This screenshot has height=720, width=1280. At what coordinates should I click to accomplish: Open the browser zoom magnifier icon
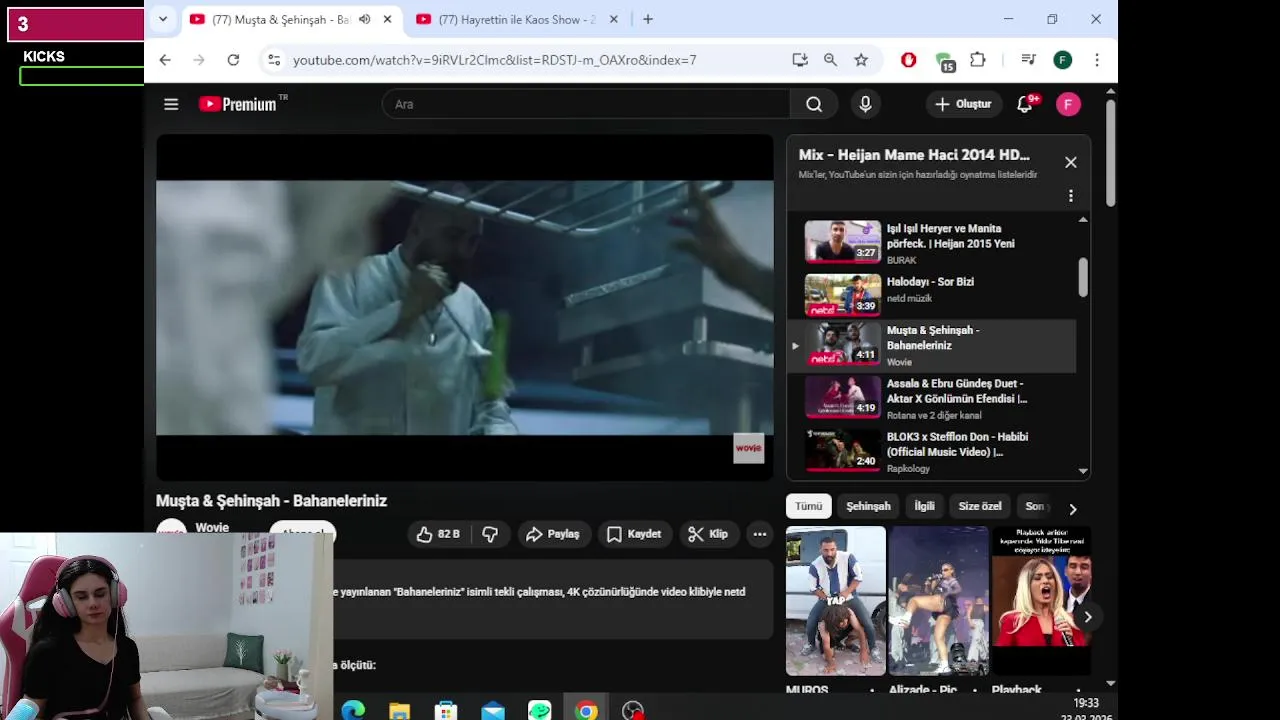click(830, 60)
